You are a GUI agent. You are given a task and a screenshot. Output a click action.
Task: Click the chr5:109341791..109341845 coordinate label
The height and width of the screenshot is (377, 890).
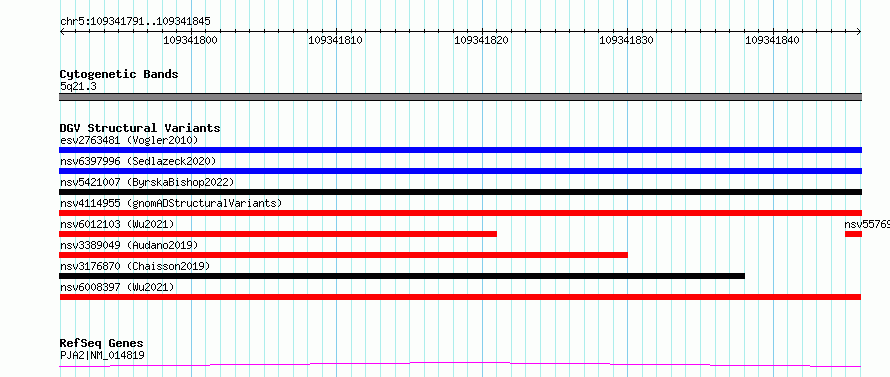click(x=135, y=22)
